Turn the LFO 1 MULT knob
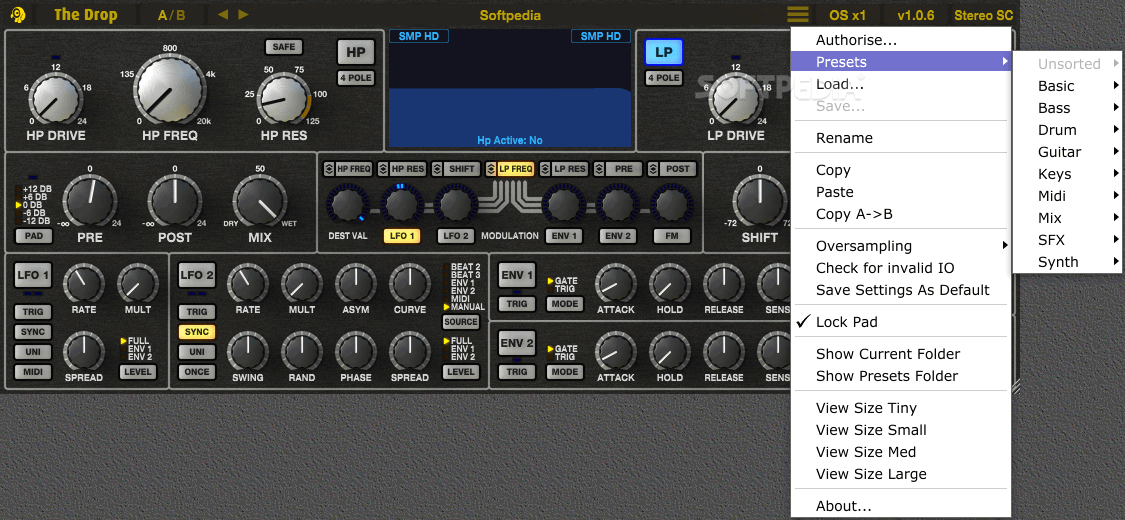 coord(138,283)
